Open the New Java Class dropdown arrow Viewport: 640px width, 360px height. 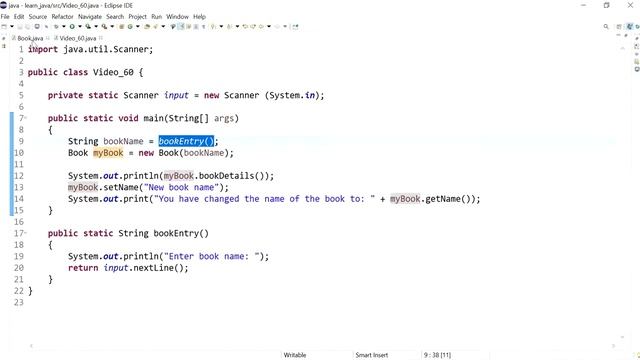(138, 27)
